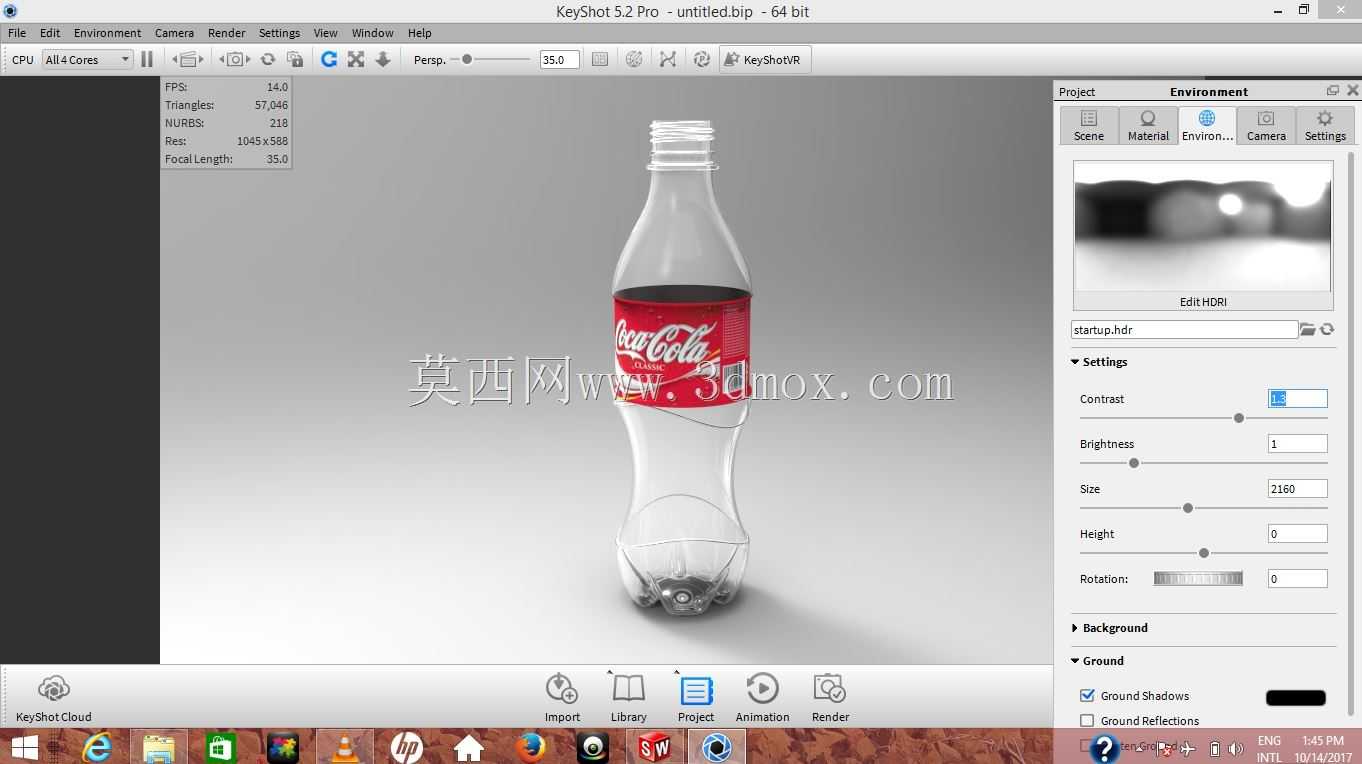Toggle the Ground Shadows checkbox
The image size is (1362, 764).
(1087, 696)
